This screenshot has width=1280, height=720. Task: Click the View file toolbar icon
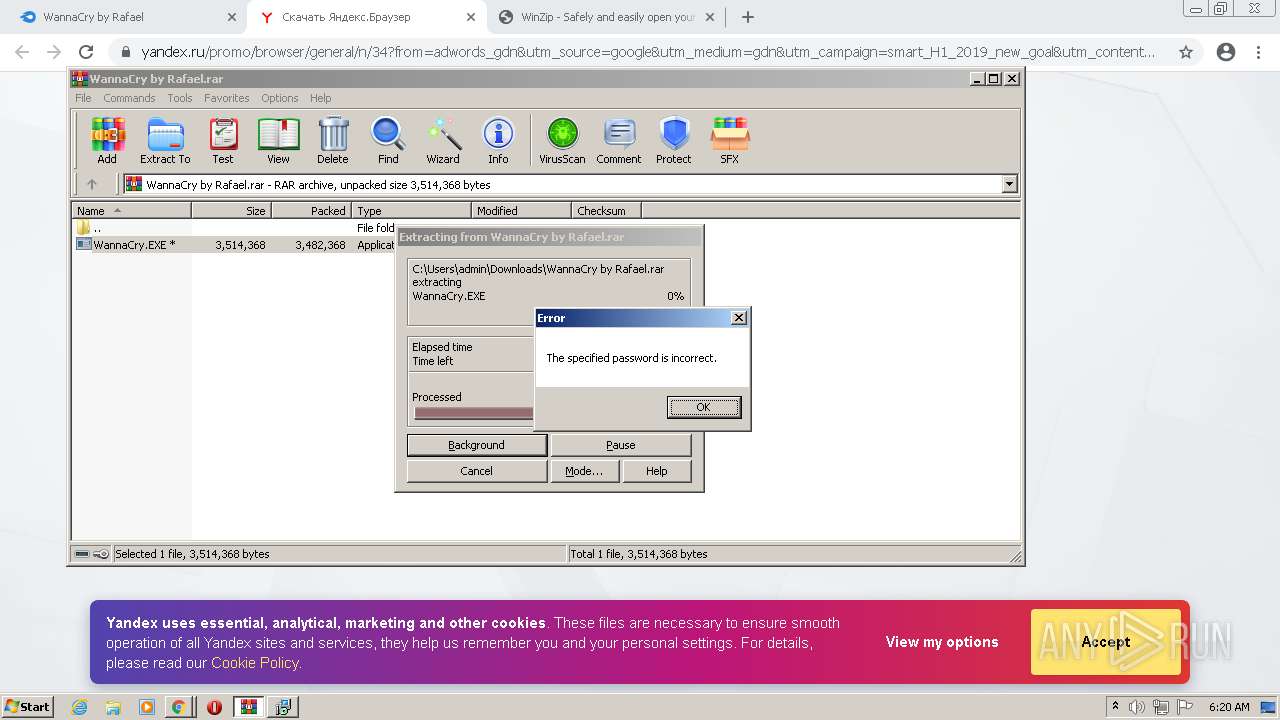(x=278, y=140)
